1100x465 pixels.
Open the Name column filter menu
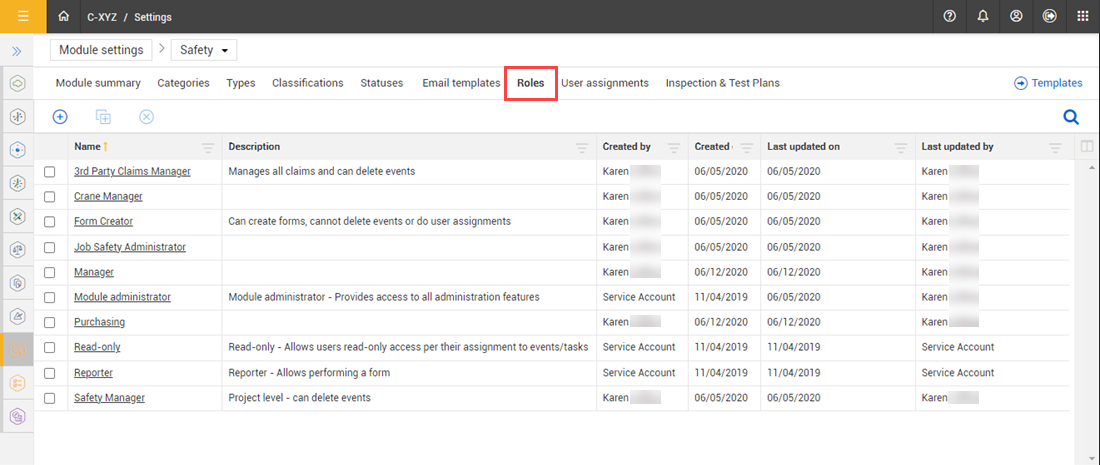pos(208,147)
